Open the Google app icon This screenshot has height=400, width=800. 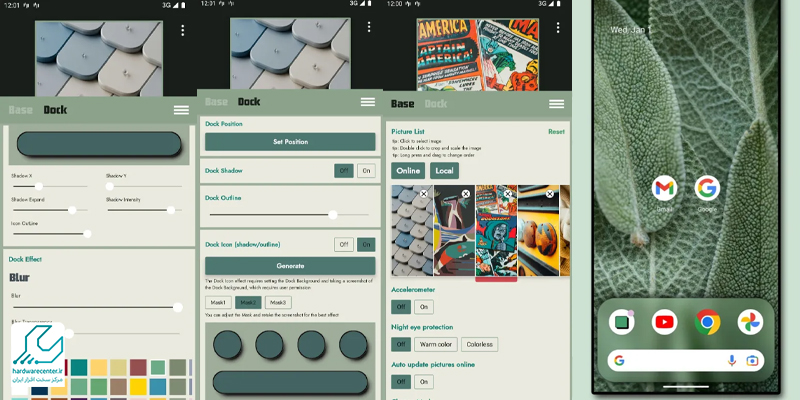(x=707, y=187)
